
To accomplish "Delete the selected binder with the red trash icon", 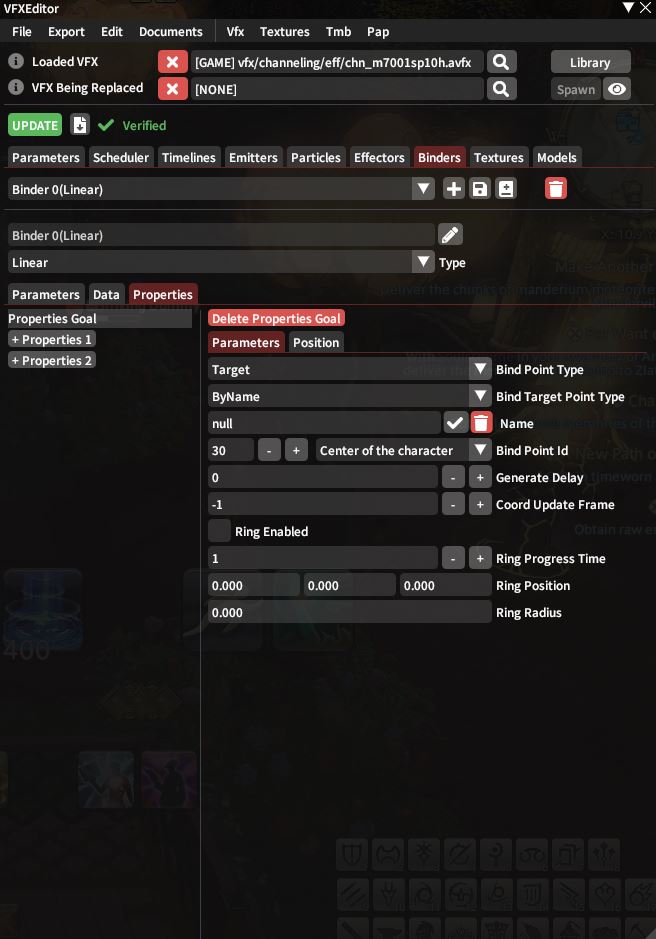I will pyautogui.click(x=556, y=189).
